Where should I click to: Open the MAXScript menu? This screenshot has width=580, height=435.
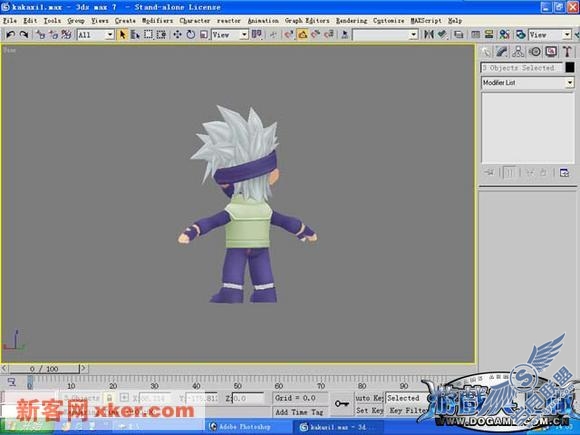point(426,21)
